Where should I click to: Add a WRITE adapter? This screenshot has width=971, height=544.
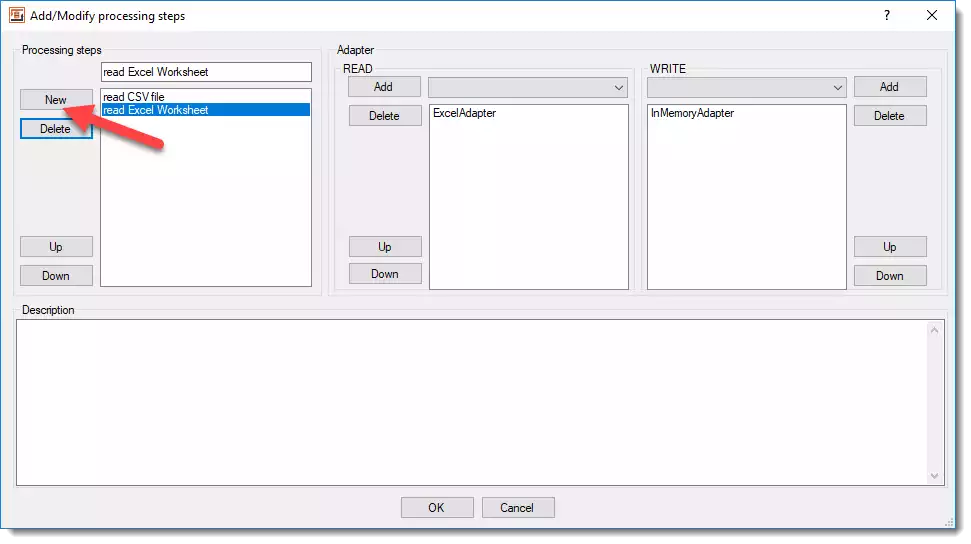889,87
